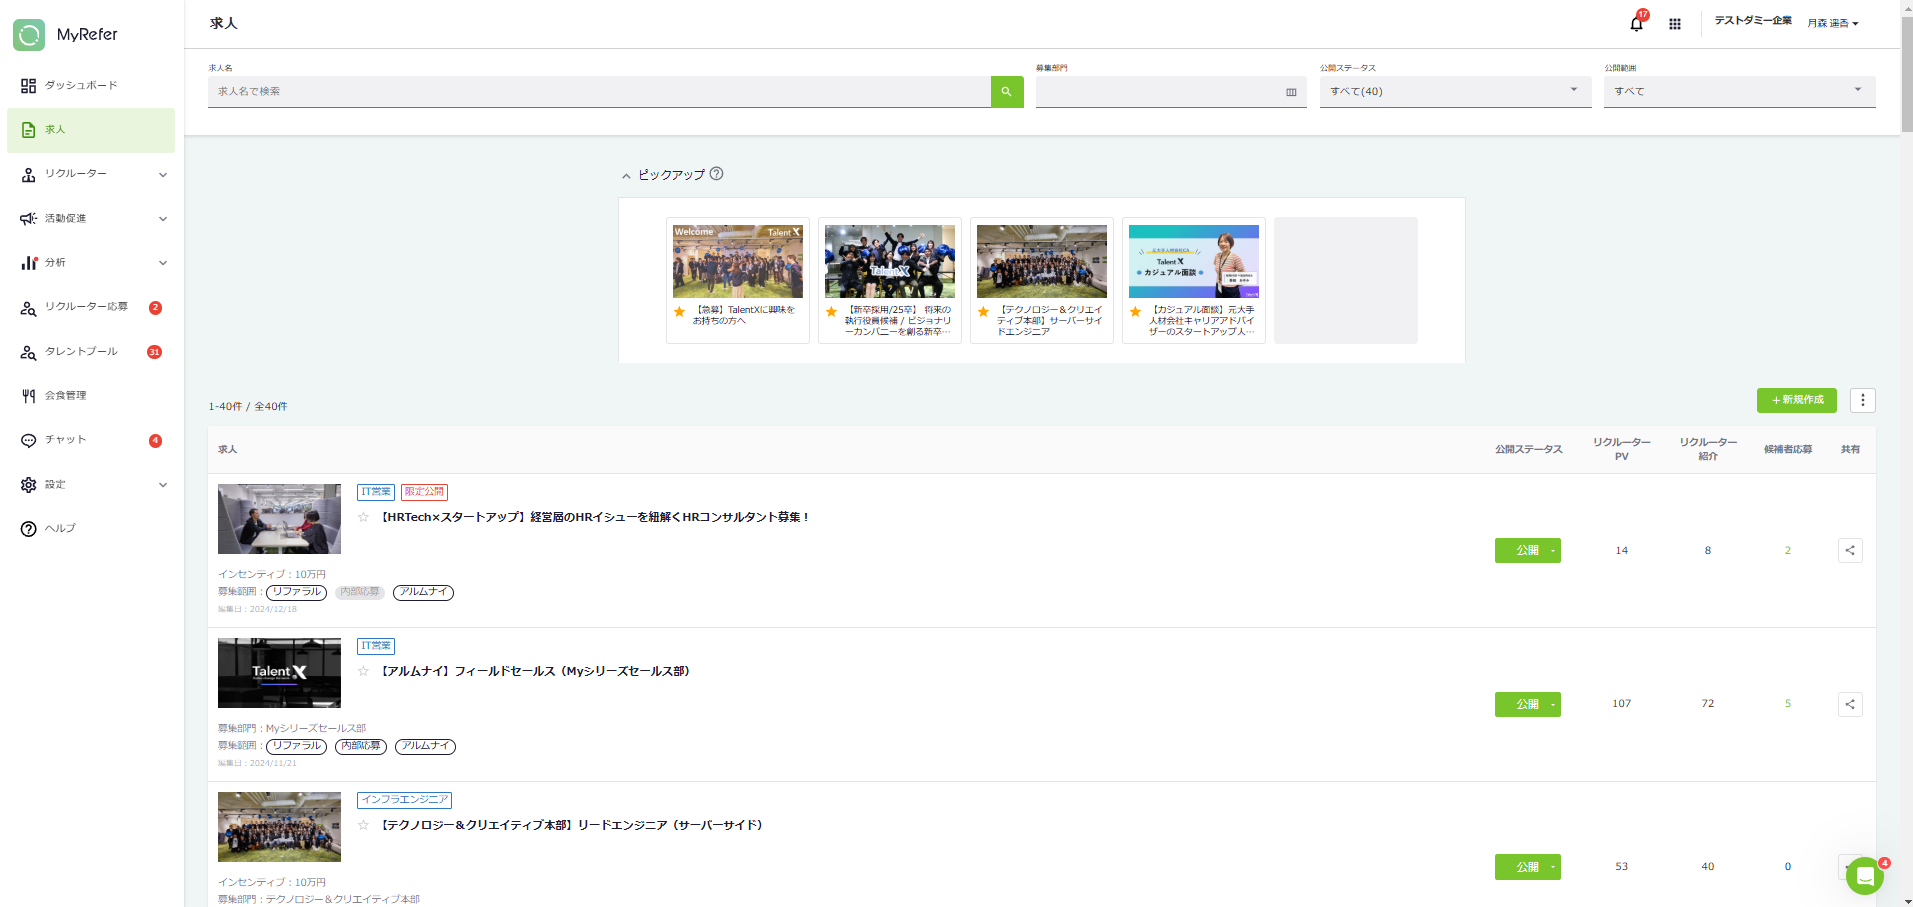
Task: Open the app launcher grid icon
Action: [x=1675, y=24]
